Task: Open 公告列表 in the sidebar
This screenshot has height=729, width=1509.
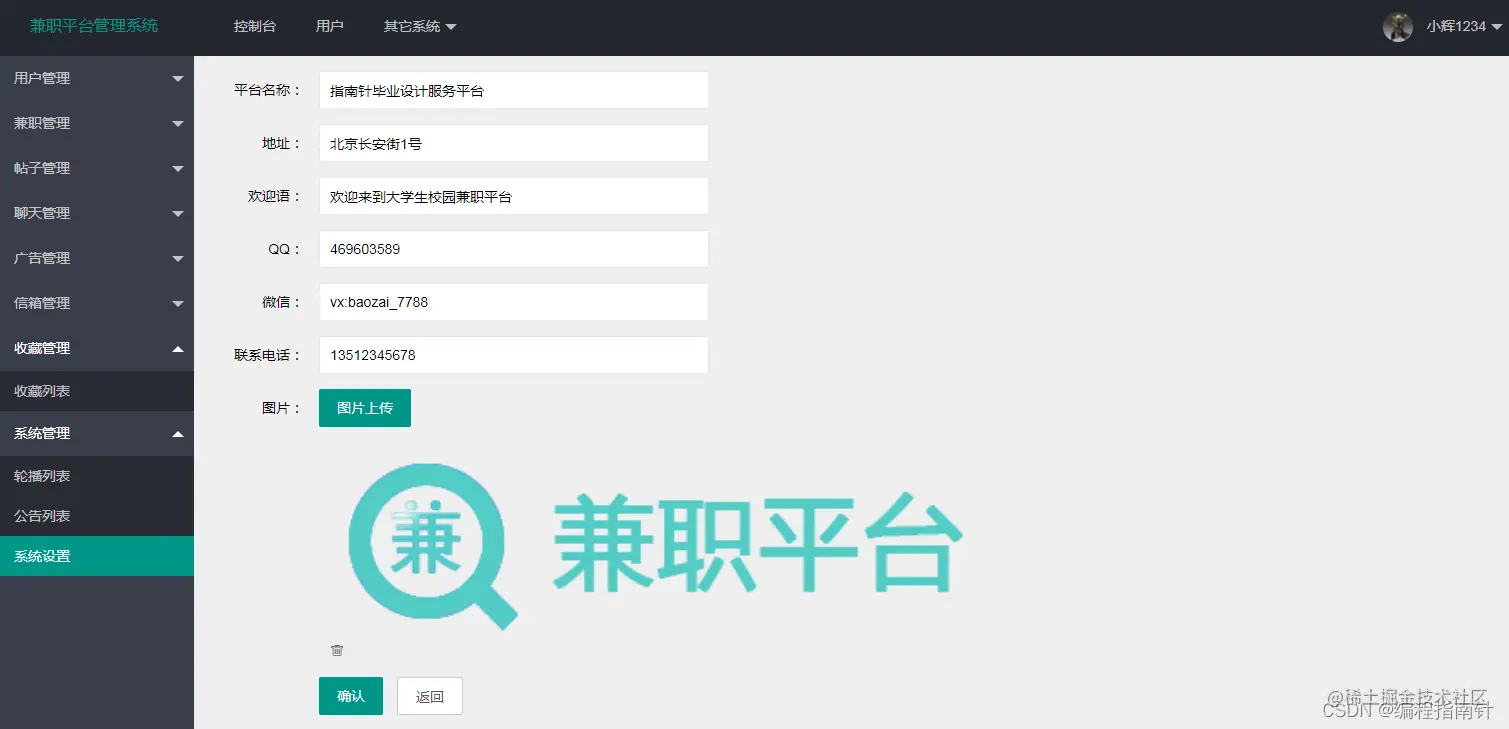Action: pyautogui.click(x=97, y=516)
